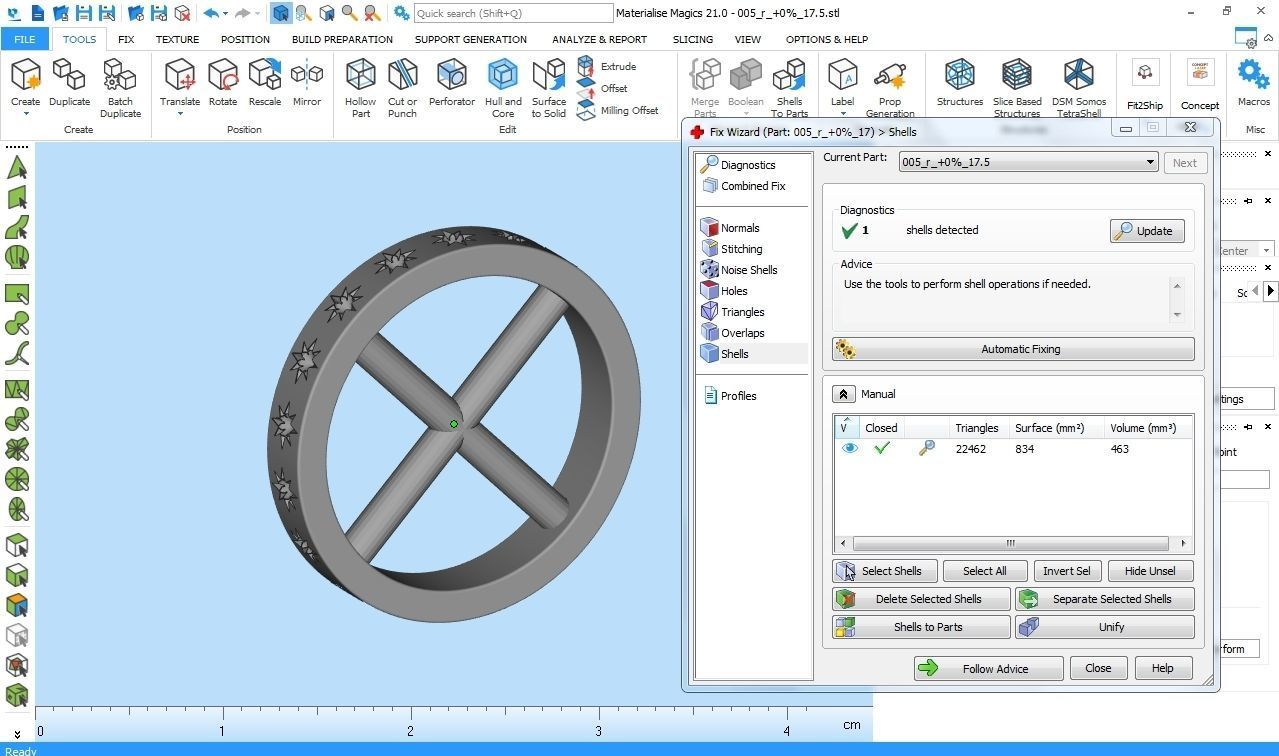Click the magnifier icon in the shell row
This screenshot has height=756, width=1279.
coord(927,449)
